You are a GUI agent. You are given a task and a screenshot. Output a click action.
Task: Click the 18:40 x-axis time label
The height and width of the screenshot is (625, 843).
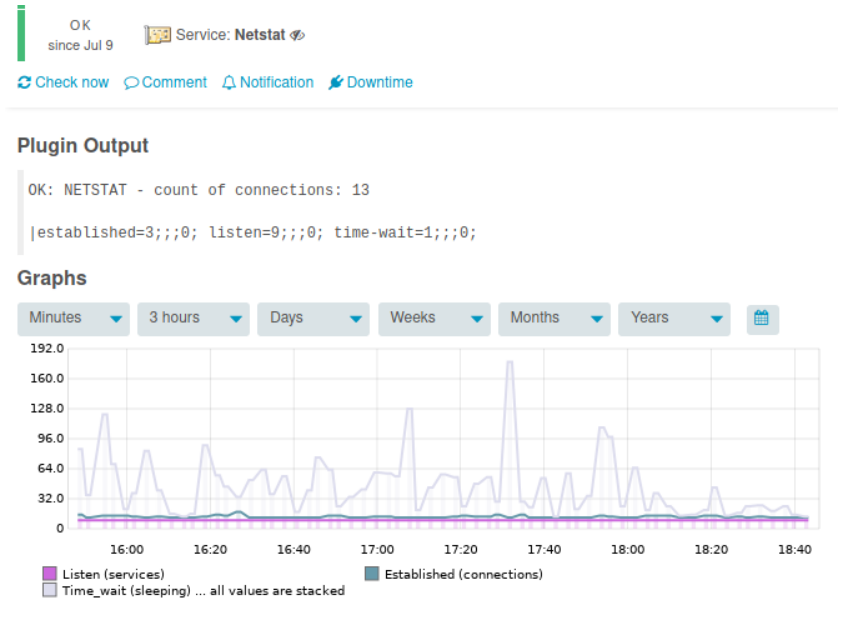point(795,549)
